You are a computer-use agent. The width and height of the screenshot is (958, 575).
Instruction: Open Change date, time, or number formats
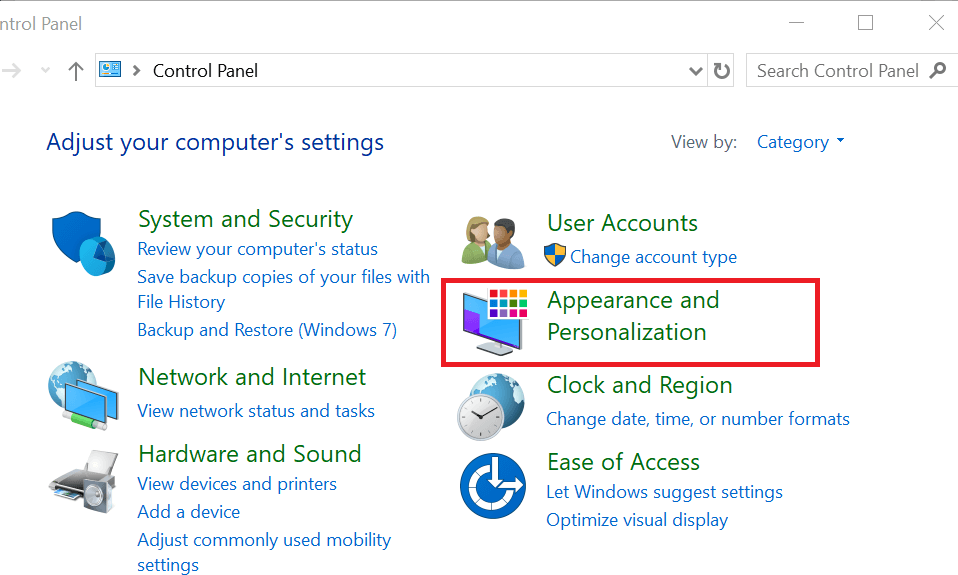point(698,419)
